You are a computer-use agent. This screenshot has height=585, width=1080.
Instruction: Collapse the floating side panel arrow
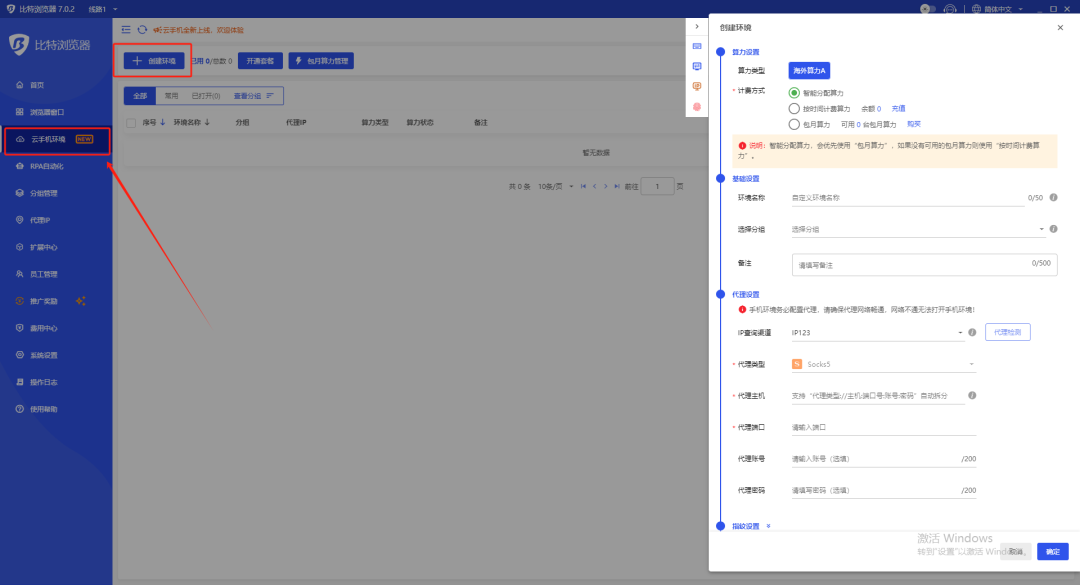(697, 26)
